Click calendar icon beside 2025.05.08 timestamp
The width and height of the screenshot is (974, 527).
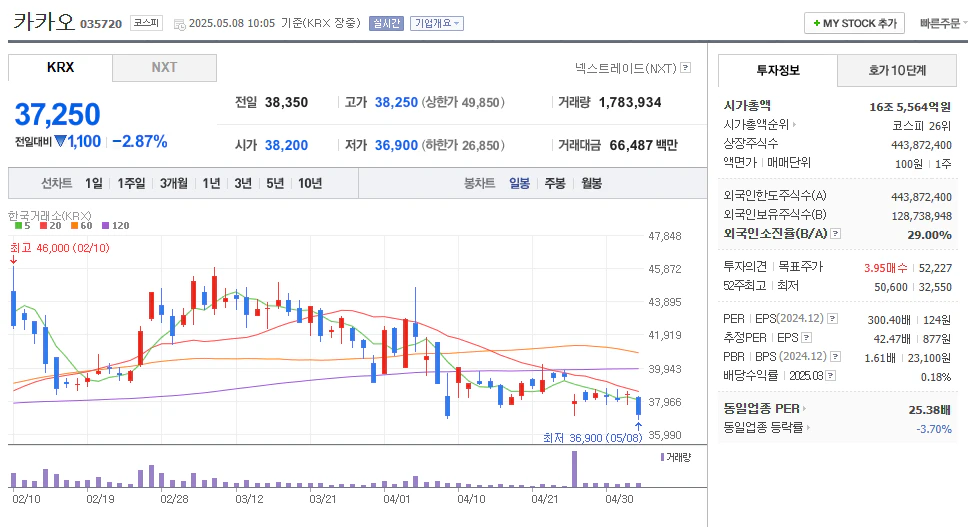180,24
